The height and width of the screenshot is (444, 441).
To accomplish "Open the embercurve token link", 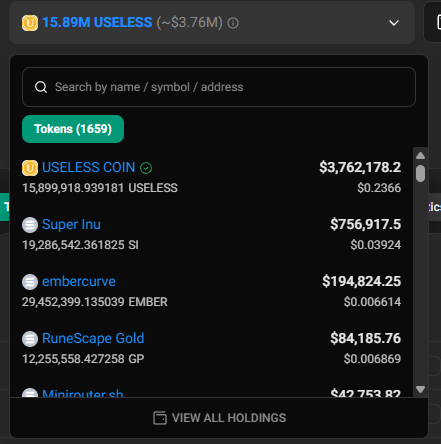I will click(x=79, y=281).
